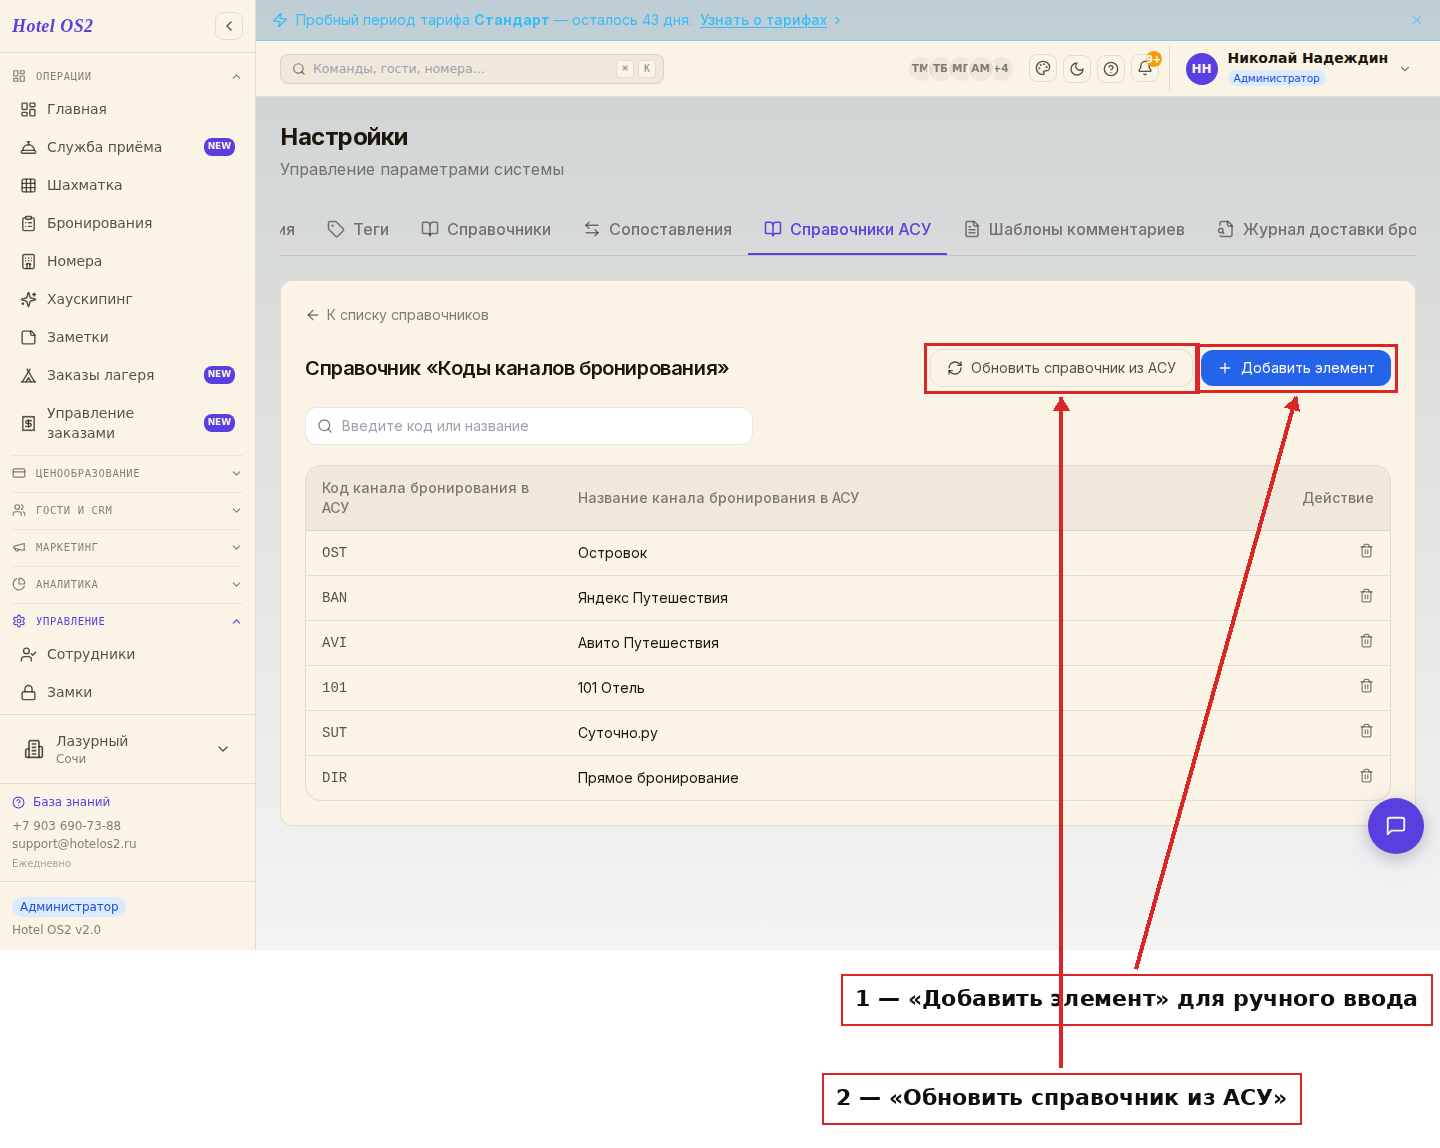Expand the Гости и CRM section
The width and height of the screenshot is (1440, 1148).
click(x=127, y=510)
